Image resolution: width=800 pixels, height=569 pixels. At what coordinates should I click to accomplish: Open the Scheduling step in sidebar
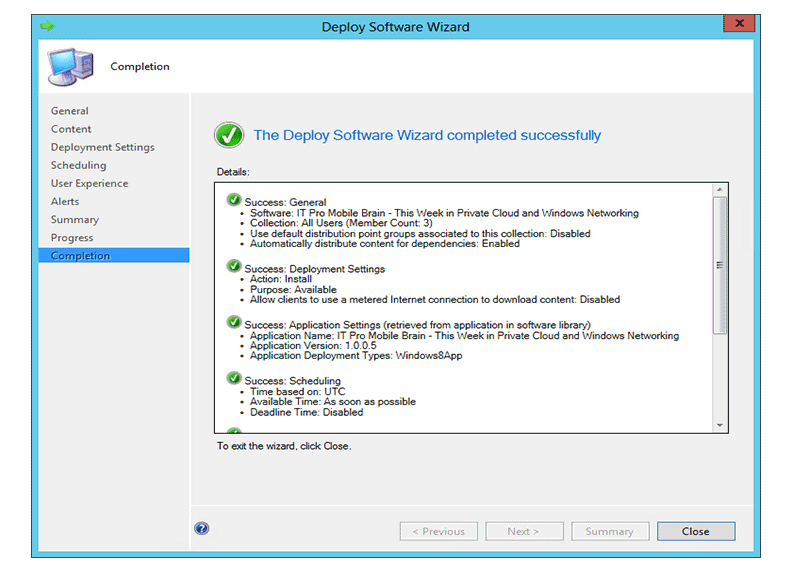(79, 165)
